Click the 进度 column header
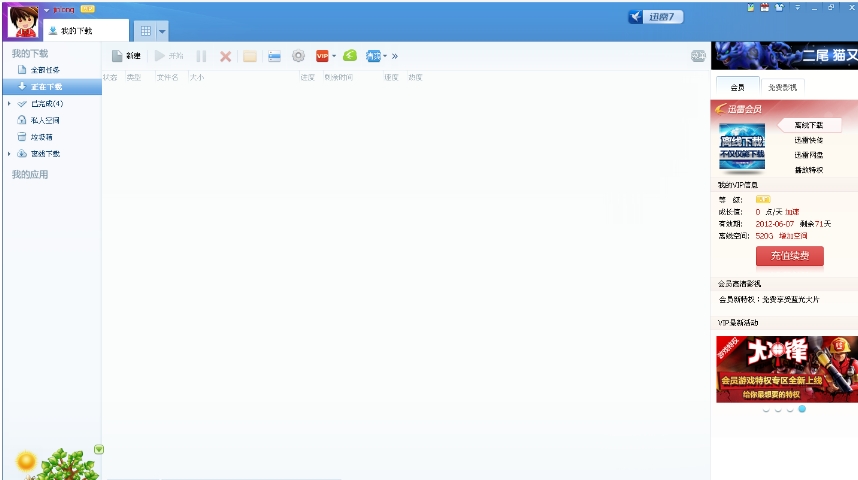Viewport: 858px width, 480px height. click(308, 77)
